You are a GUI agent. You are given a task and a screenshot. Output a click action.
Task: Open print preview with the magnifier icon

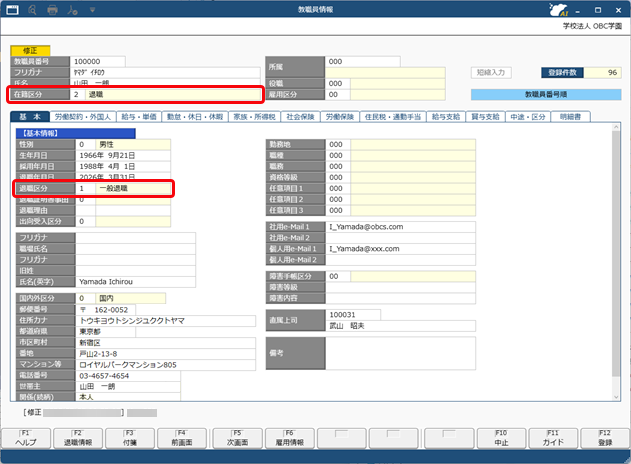coord(30,10)
